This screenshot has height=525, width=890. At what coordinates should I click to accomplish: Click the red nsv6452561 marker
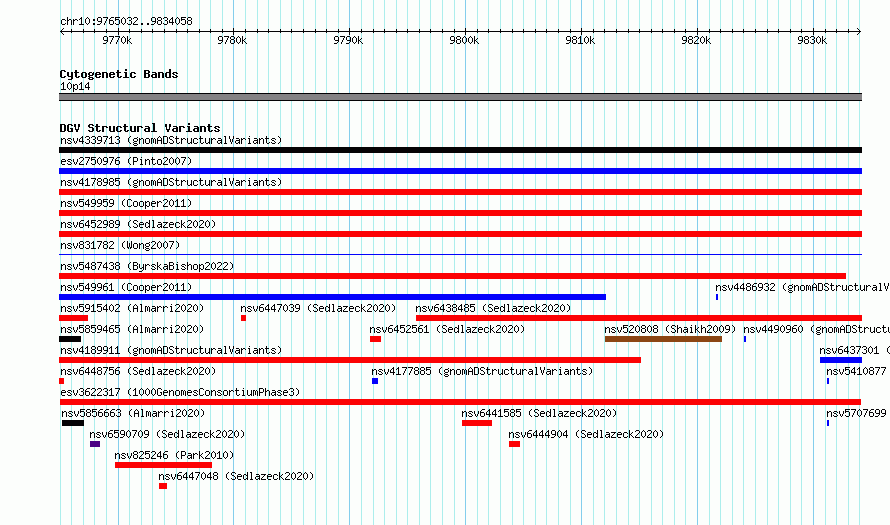tap(375, 339)
